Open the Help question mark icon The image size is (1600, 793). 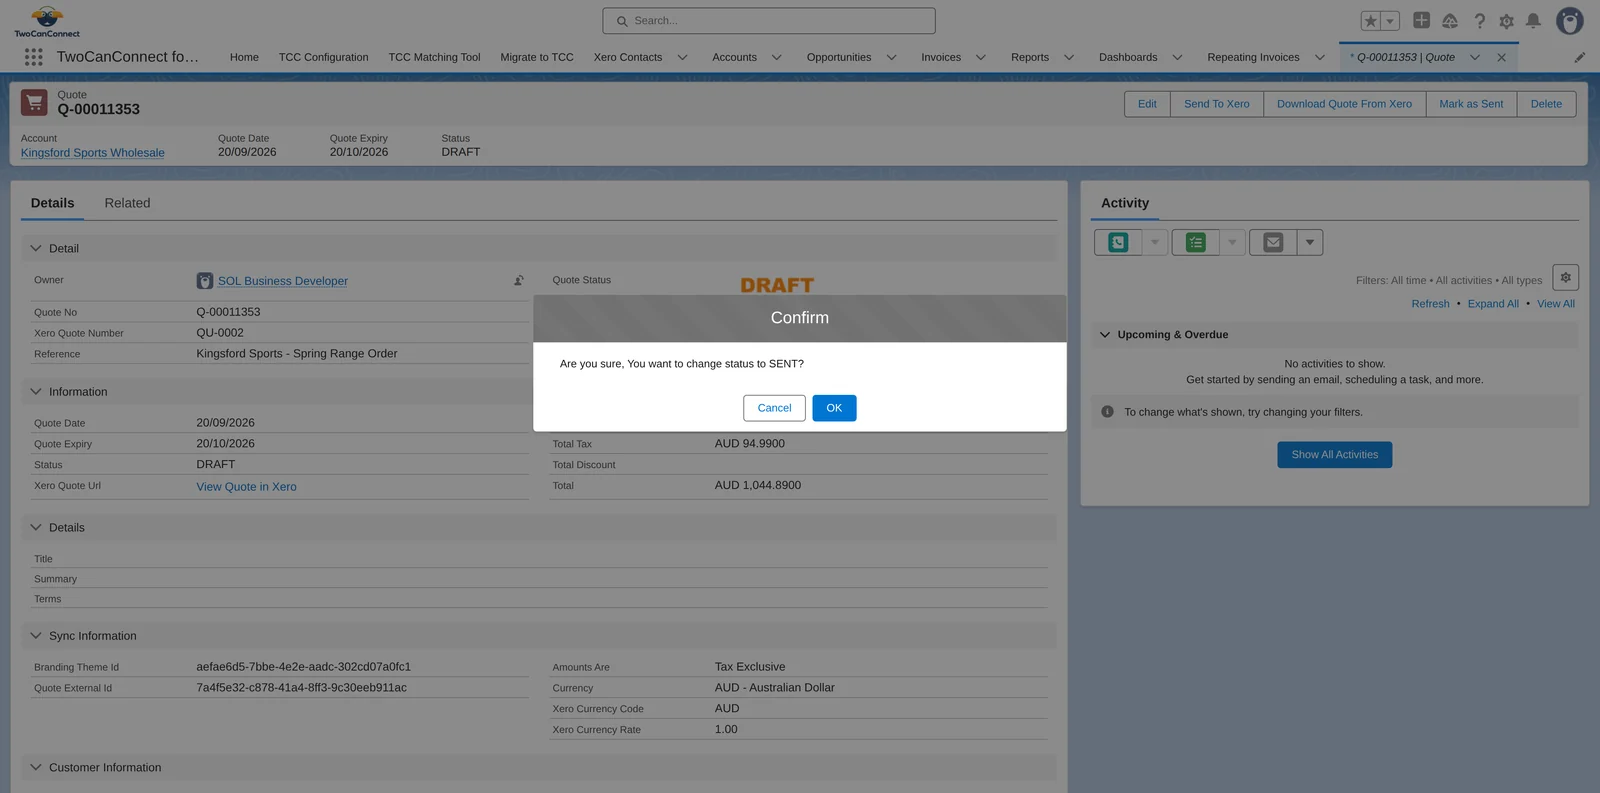tap(1479, 21)
